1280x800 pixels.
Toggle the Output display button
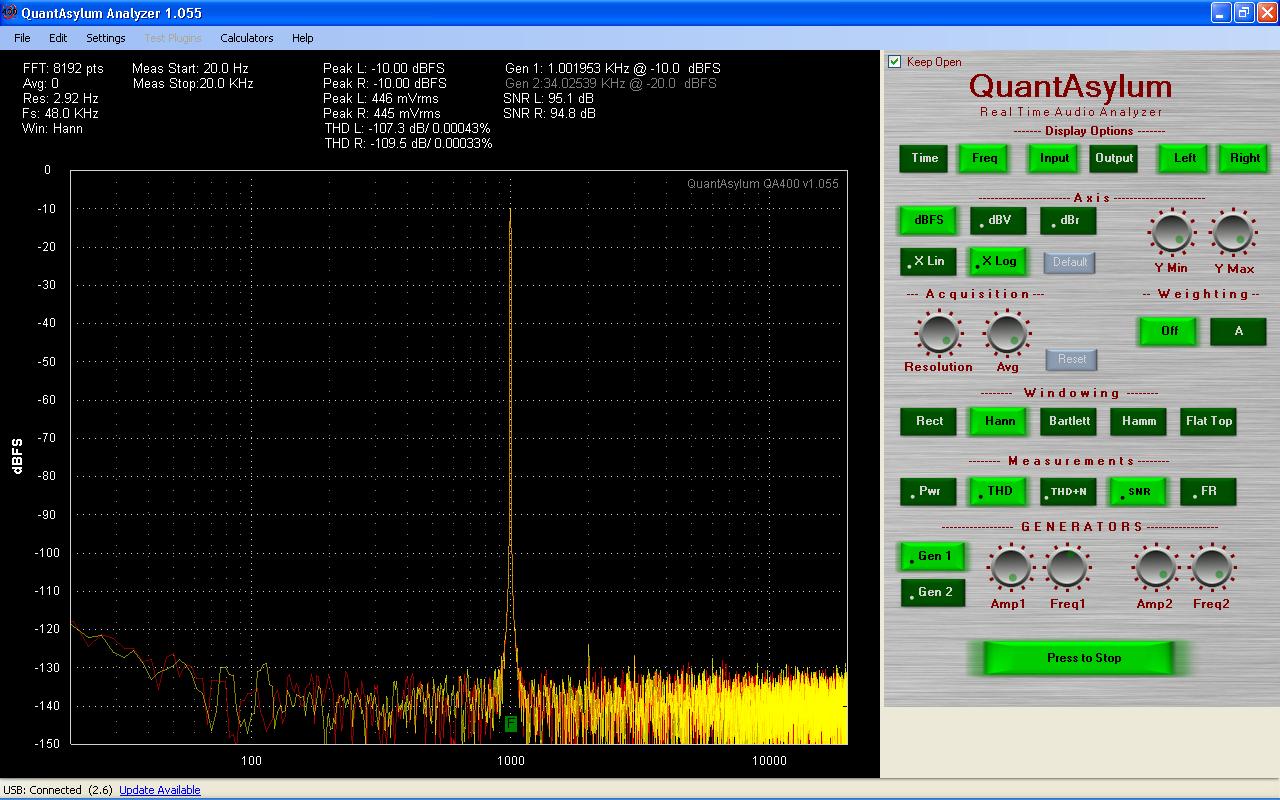1114,158
